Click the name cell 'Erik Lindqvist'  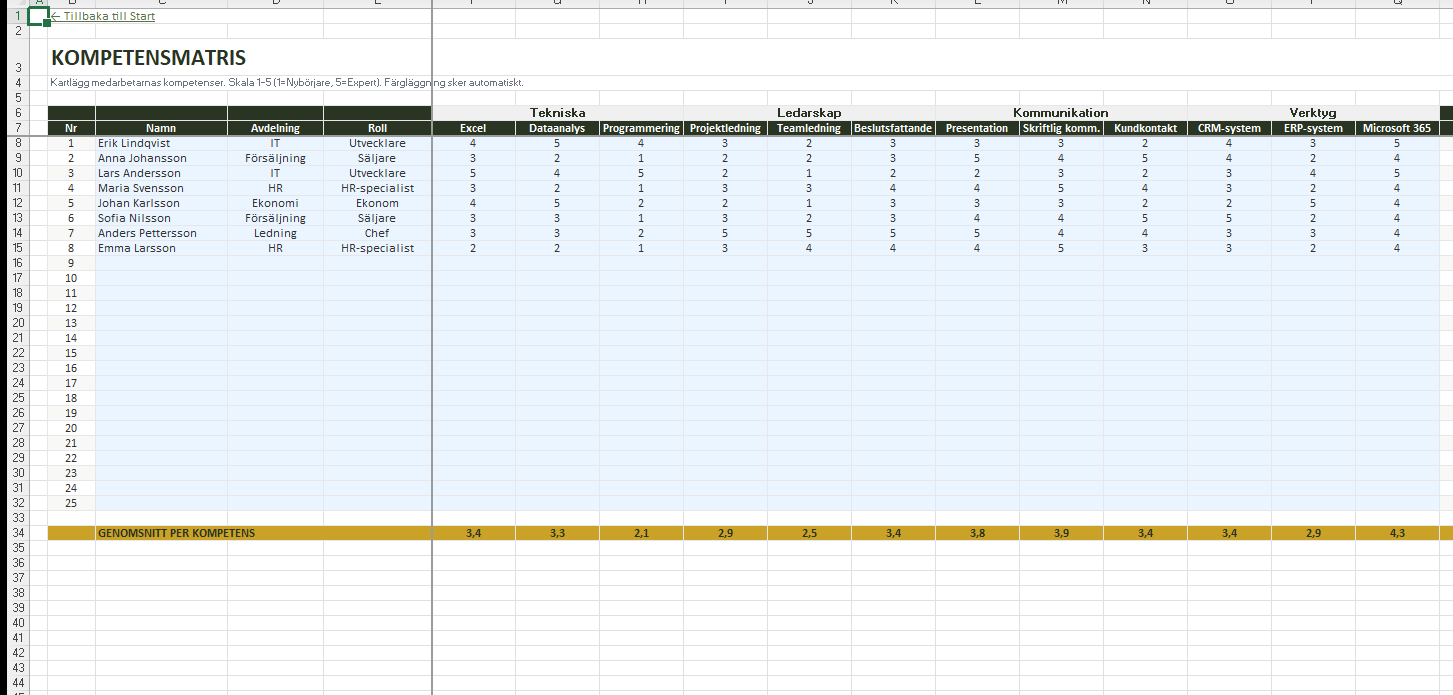tap(134, 143)
